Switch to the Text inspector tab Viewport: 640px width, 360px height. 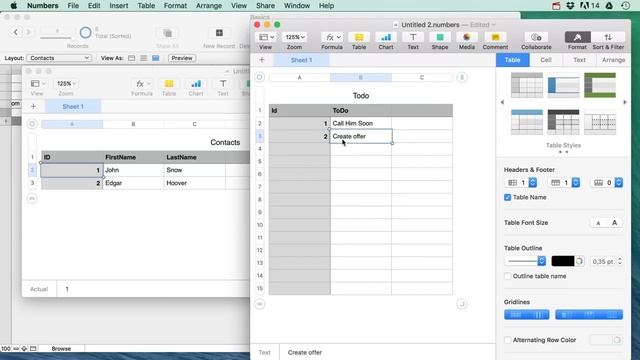tap(579, 60)
